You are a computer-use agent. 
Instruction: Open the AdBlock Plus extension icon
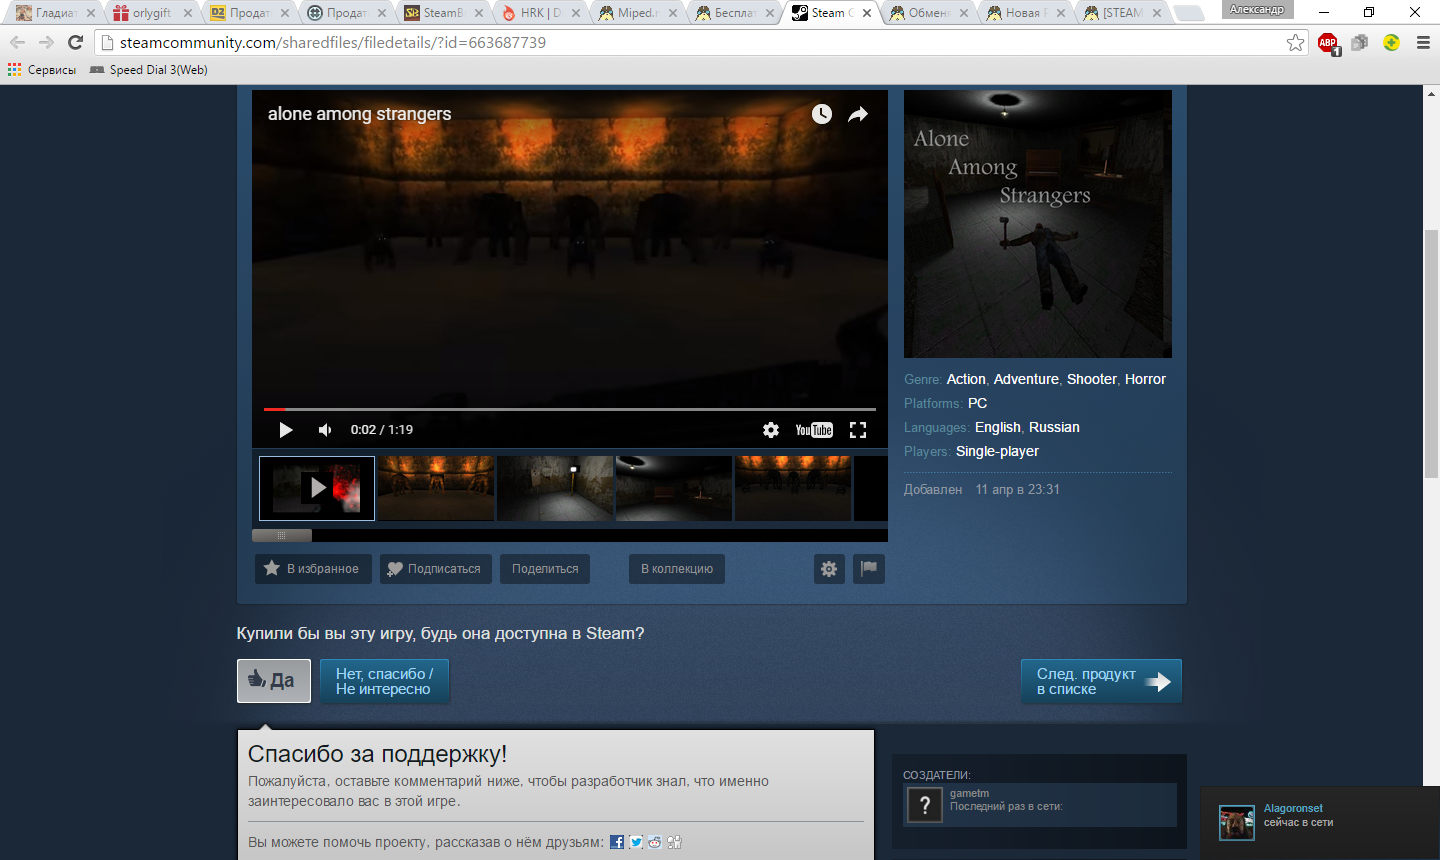1328,43
